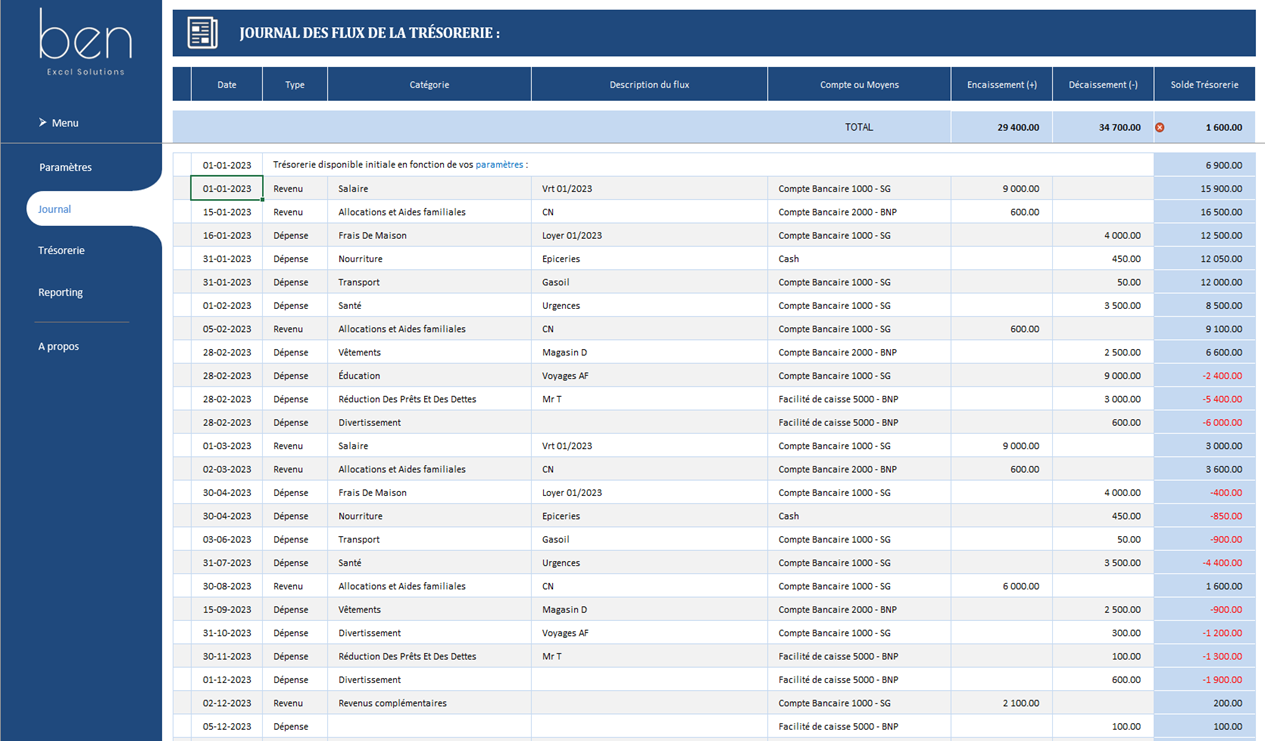Select the Mr T cell on 30-11-2023 row

(x=649, y=656)
